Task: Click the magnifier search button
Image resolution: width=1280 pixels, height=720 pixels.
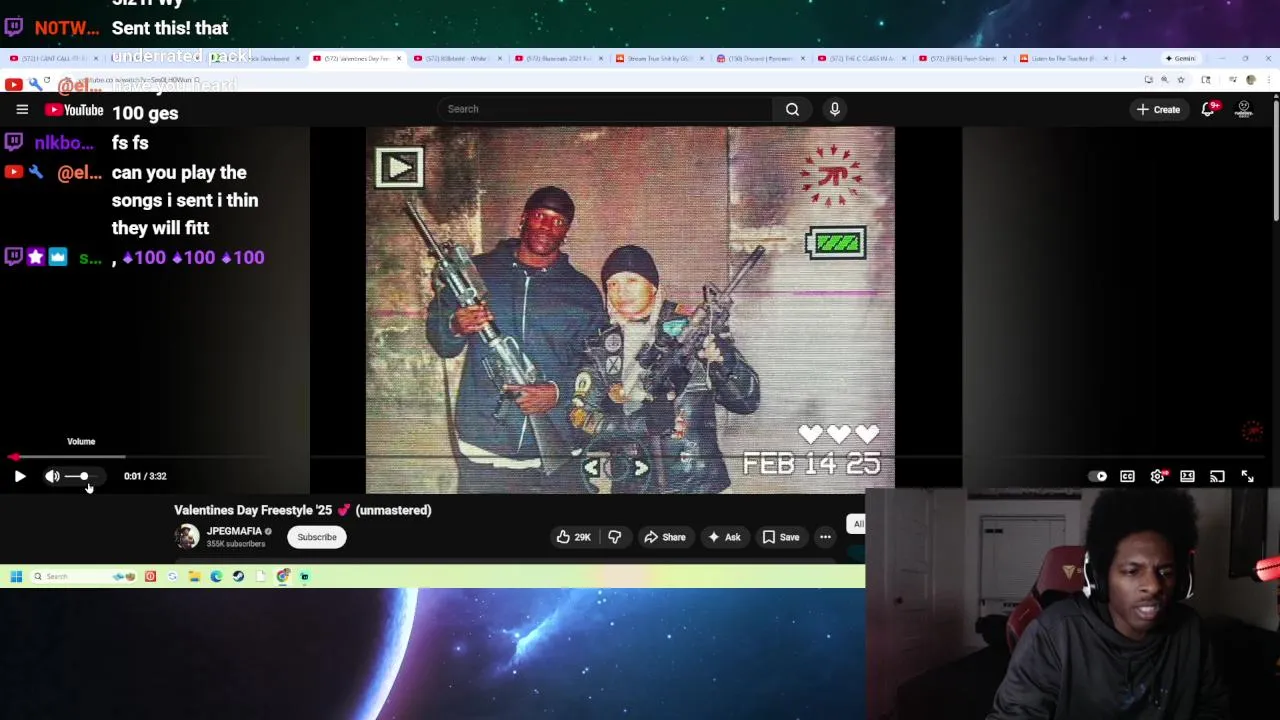Action: click(792, 109)
